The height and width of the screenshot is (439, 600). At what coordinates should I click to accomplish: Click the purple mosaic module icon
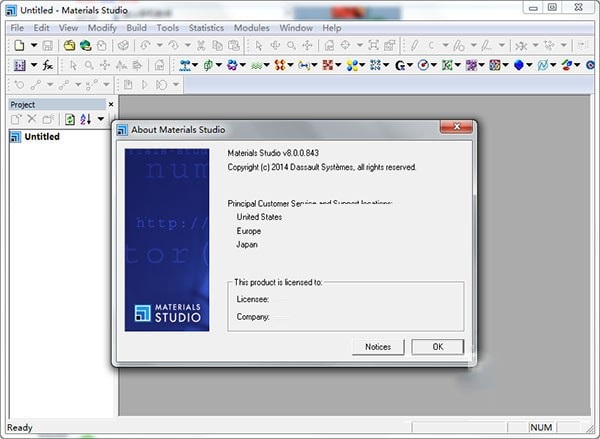(x=471, y=65)
